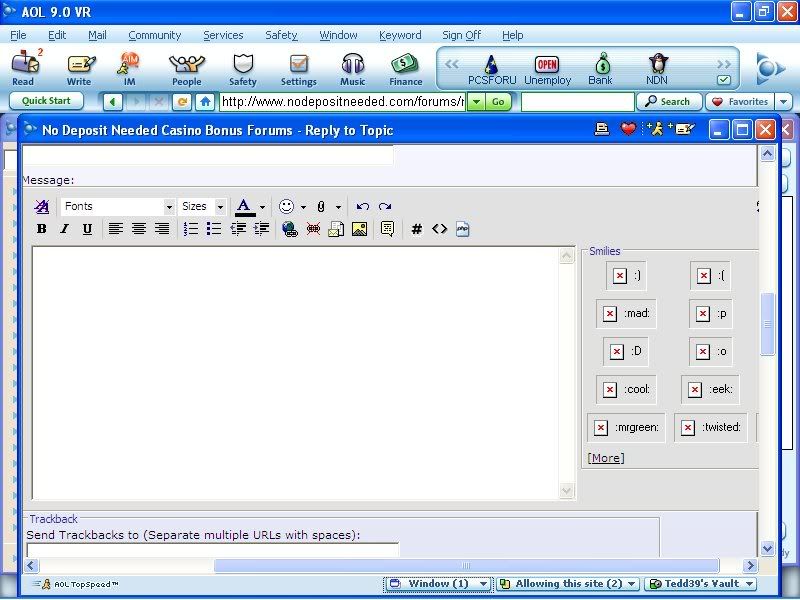Launch the IM instant messenger icon

(x=129, y=67)
